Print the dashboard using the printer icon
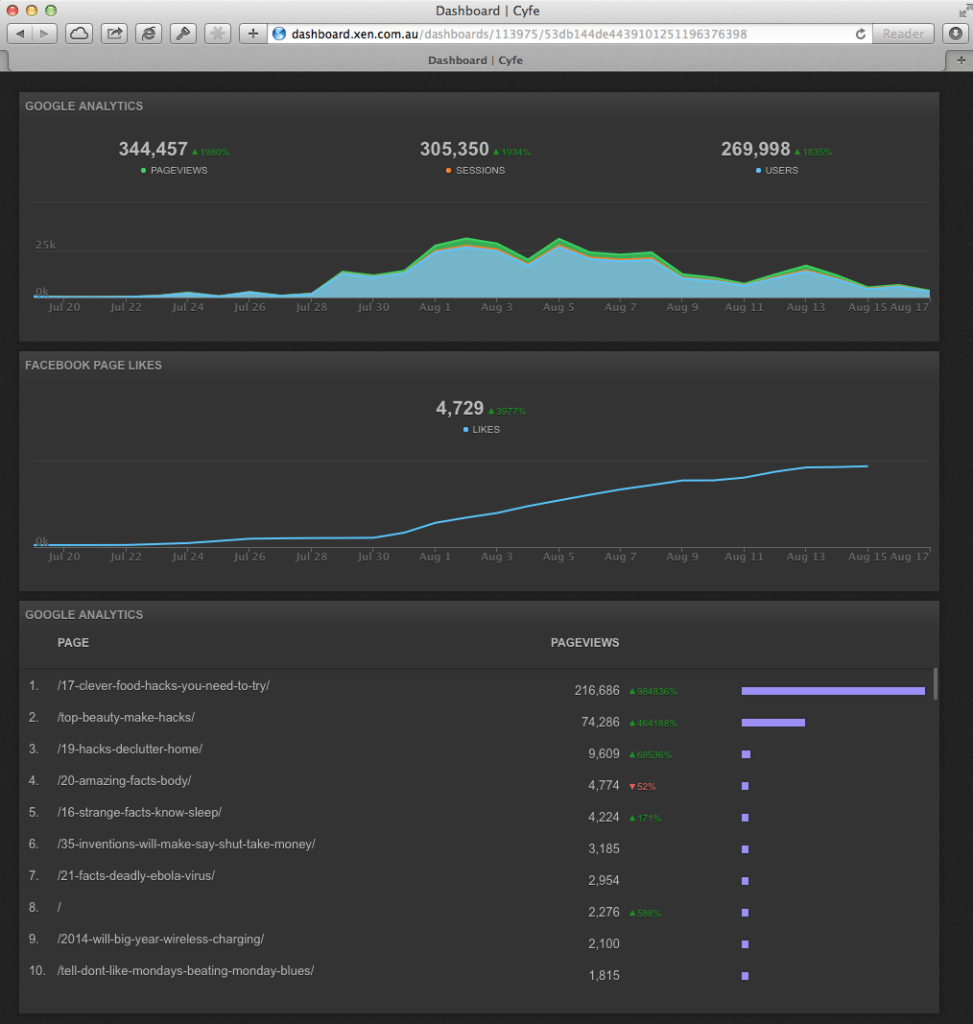Image resolution: width=973 pixels, height=1024 pixels. (148, 33)
